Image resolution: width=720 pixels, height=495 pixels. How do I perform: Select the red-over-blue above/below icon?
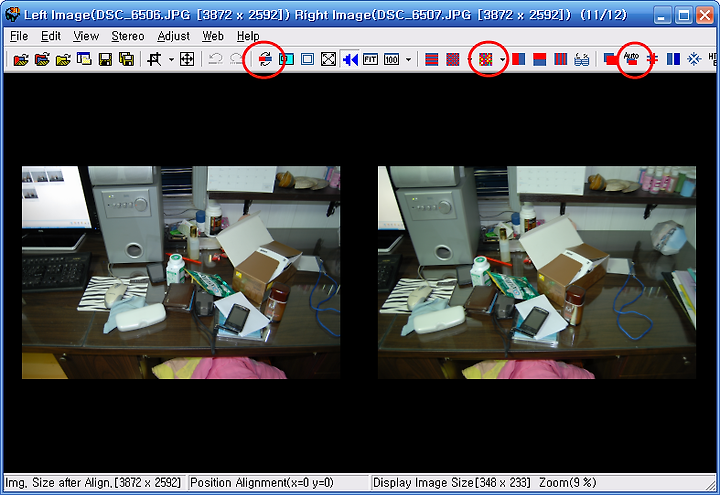coord(540,59)
